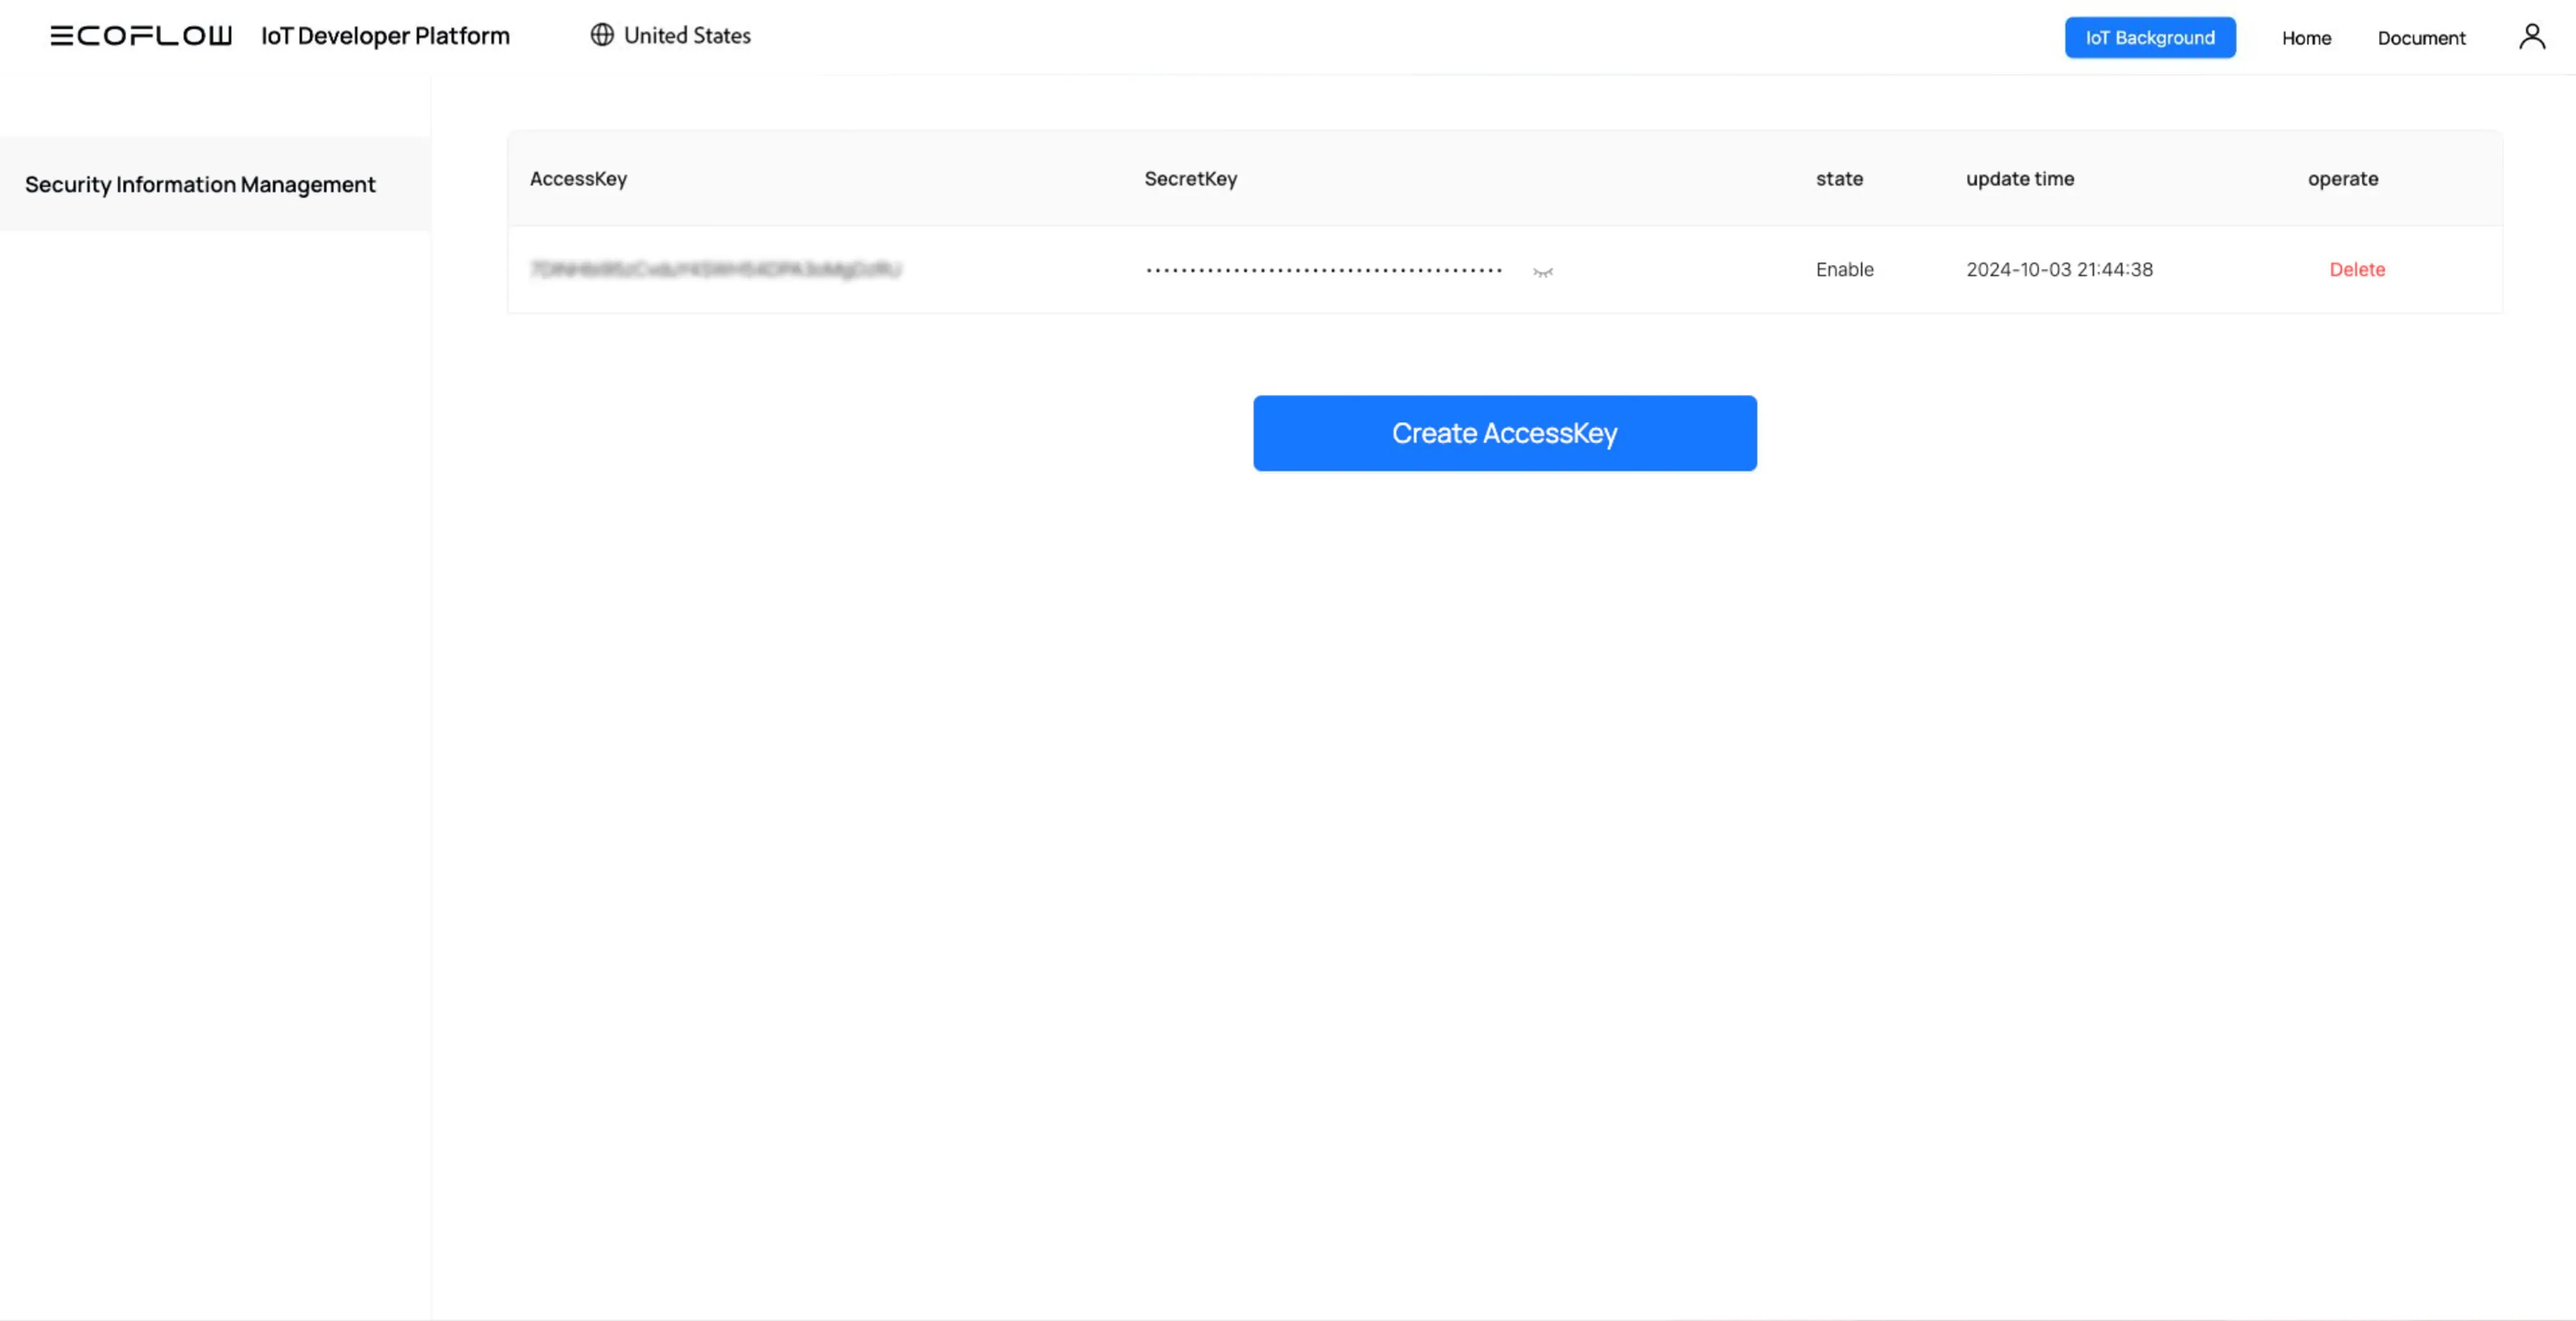Open IoT Background
The width and height of the screenshot is (2576, 1321).
[x=2150, y=38]
